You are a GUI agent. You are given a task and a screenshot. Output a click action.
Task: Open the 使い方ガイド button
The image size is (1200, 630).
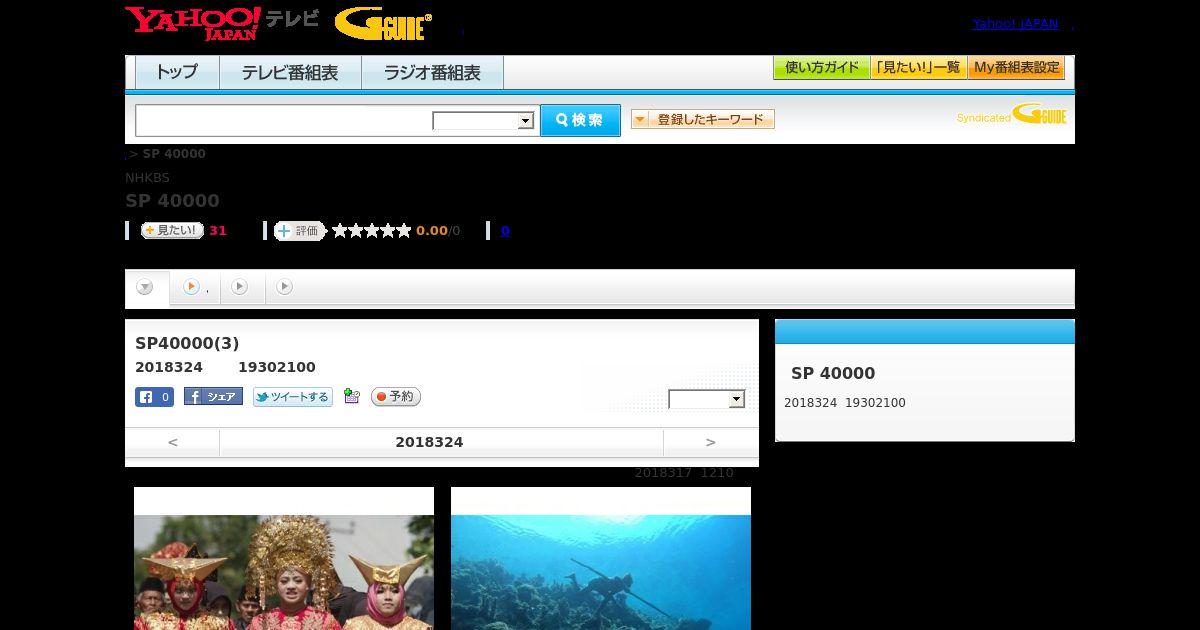pos(821,68)
